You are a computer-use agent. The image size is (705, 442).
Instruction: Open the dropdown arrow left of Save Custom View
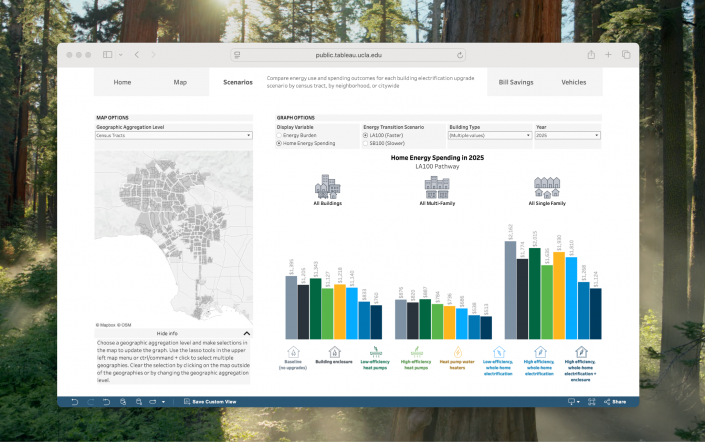pyautogui.click(x=163, y=402)
